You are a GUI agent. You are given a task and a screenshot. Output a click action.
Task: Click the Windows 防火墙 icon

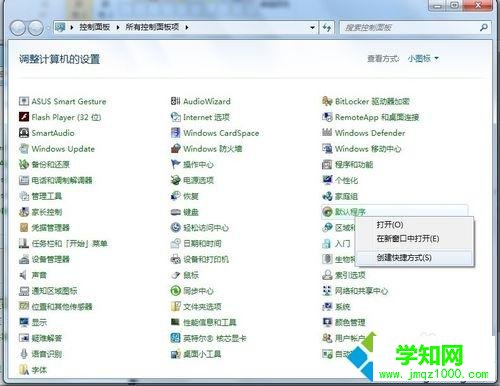175,148
